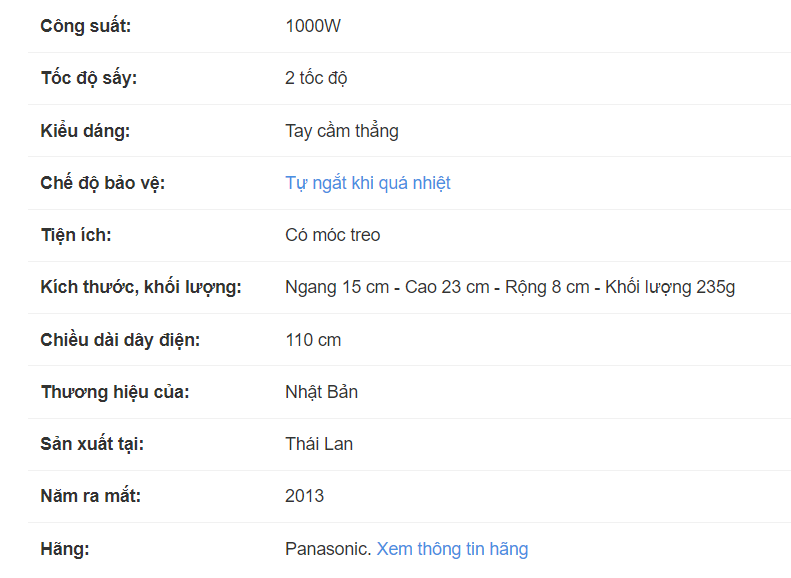Click the "Tốc độ sấy:" label
791x578 pixels.
89,78
